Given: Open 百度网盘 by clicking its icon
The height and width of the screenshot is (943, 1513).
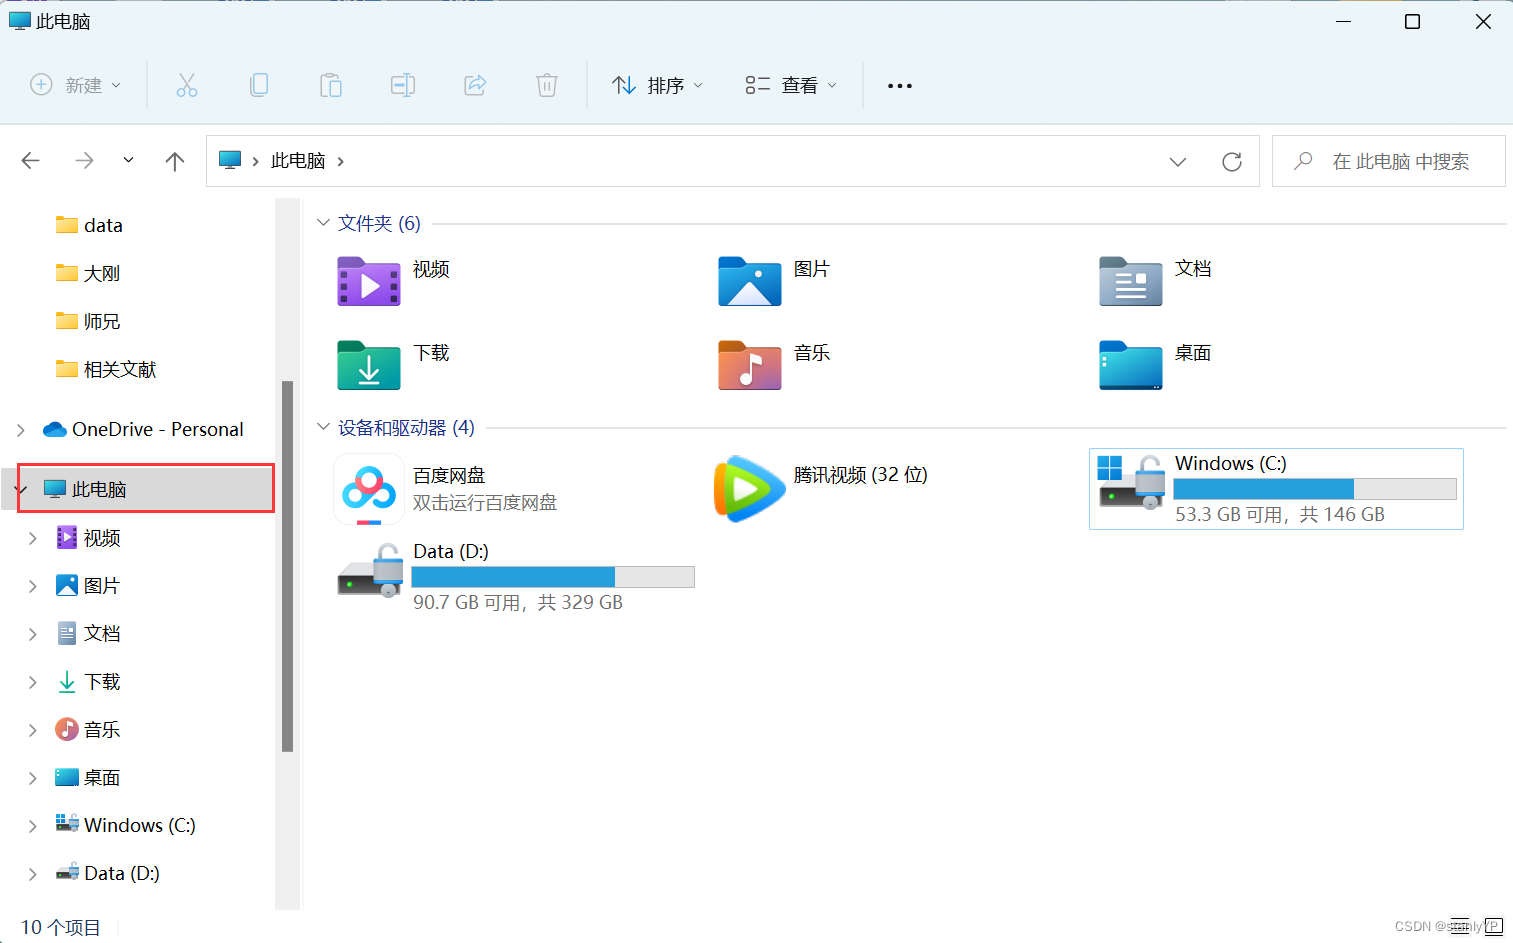Looking at the screenshot, I should point(368,489).
